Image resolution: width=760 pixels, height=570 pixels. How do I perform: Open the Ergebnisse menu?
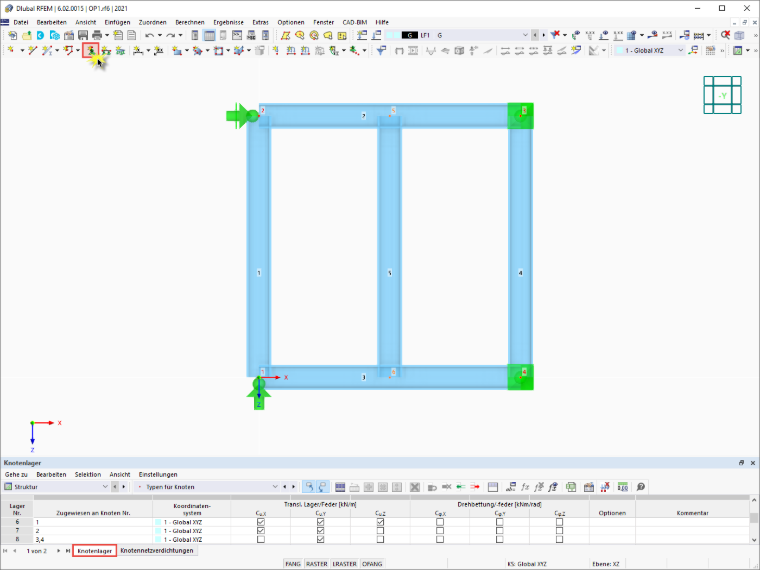tap(228, 22)
